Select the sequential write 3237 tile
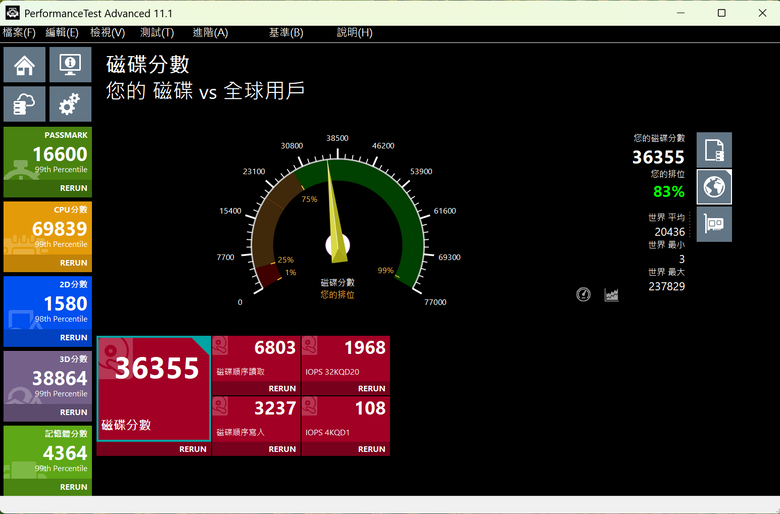 coord(256,420)
